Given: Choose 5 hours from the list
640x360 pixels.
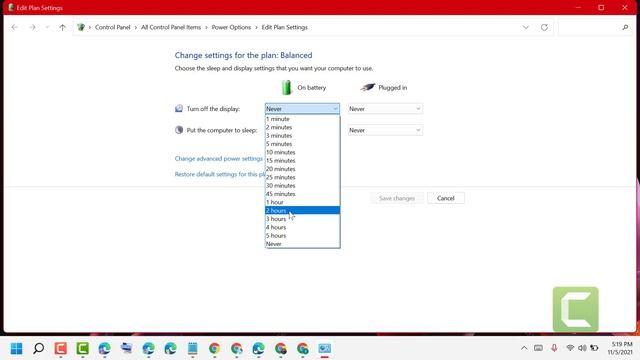Looking at the screenshot, I should pos(302,236).
